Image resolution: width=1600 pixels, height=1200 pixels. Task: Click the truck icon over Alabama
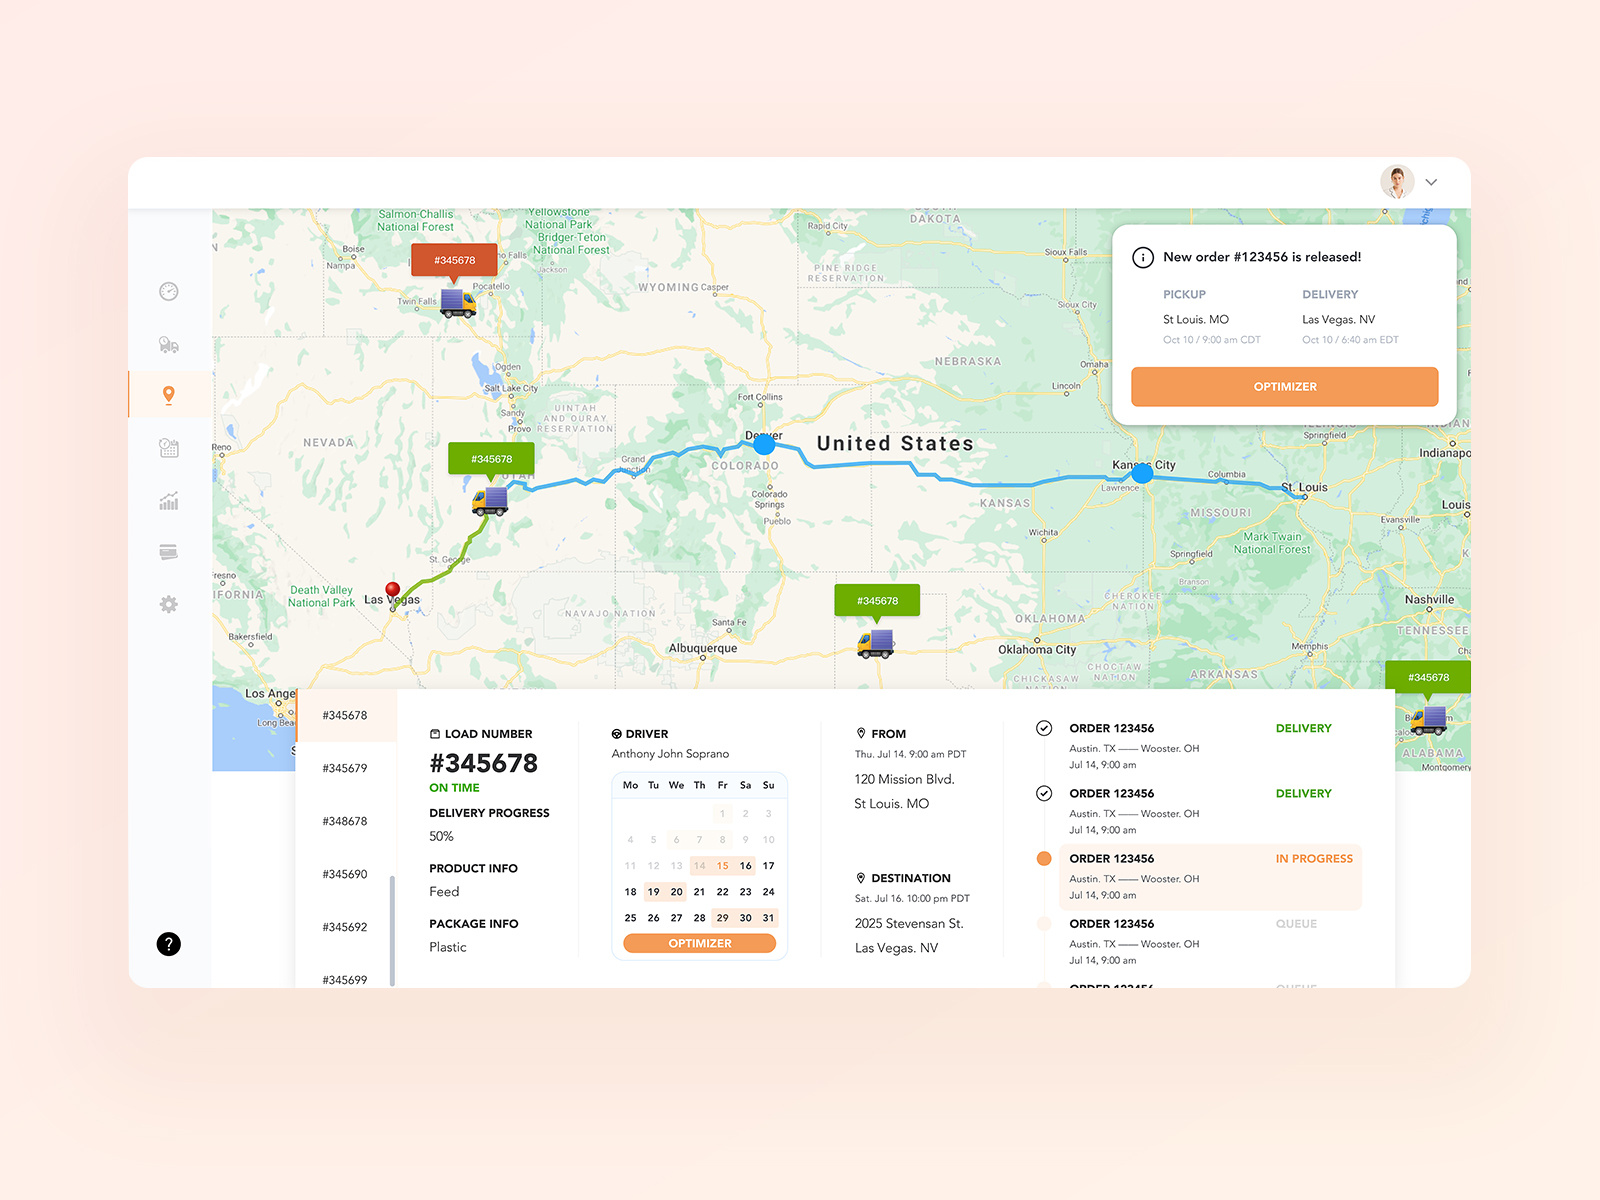[1428, 720]
